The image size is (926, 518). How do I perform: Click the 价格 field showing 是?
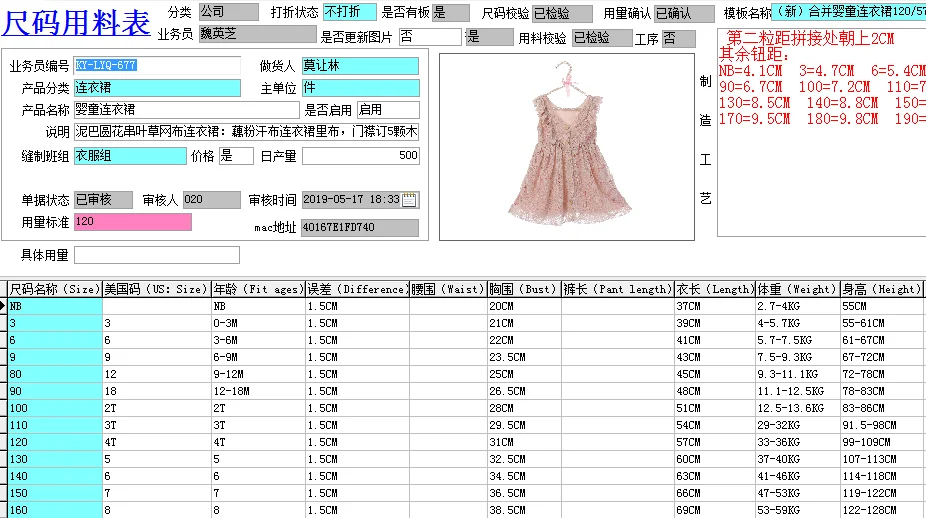coord(236,156)
